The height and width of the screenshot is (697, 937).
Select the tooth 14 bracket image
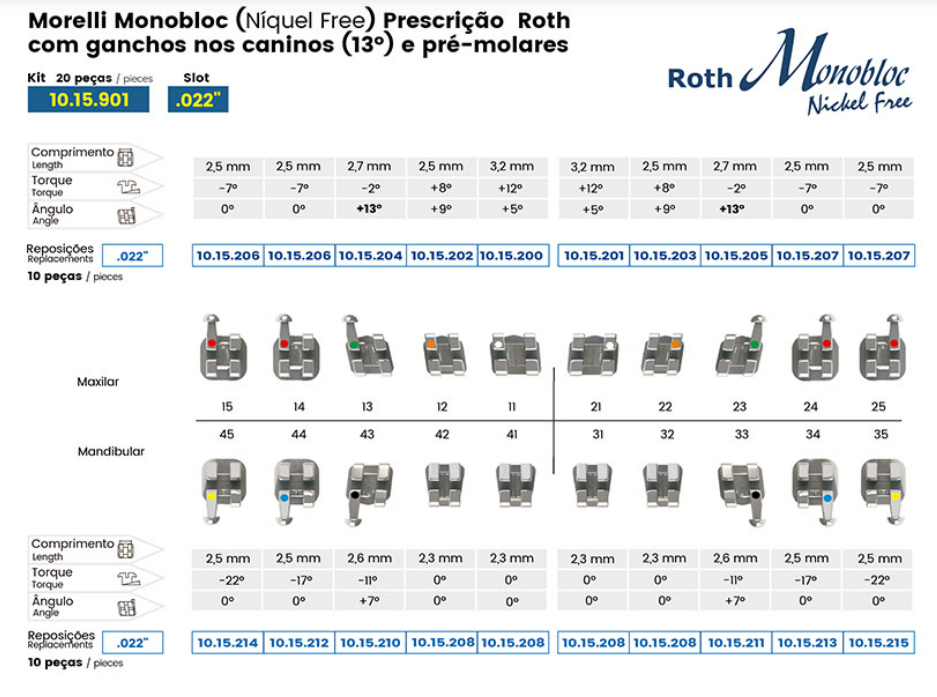pos(296,347)
